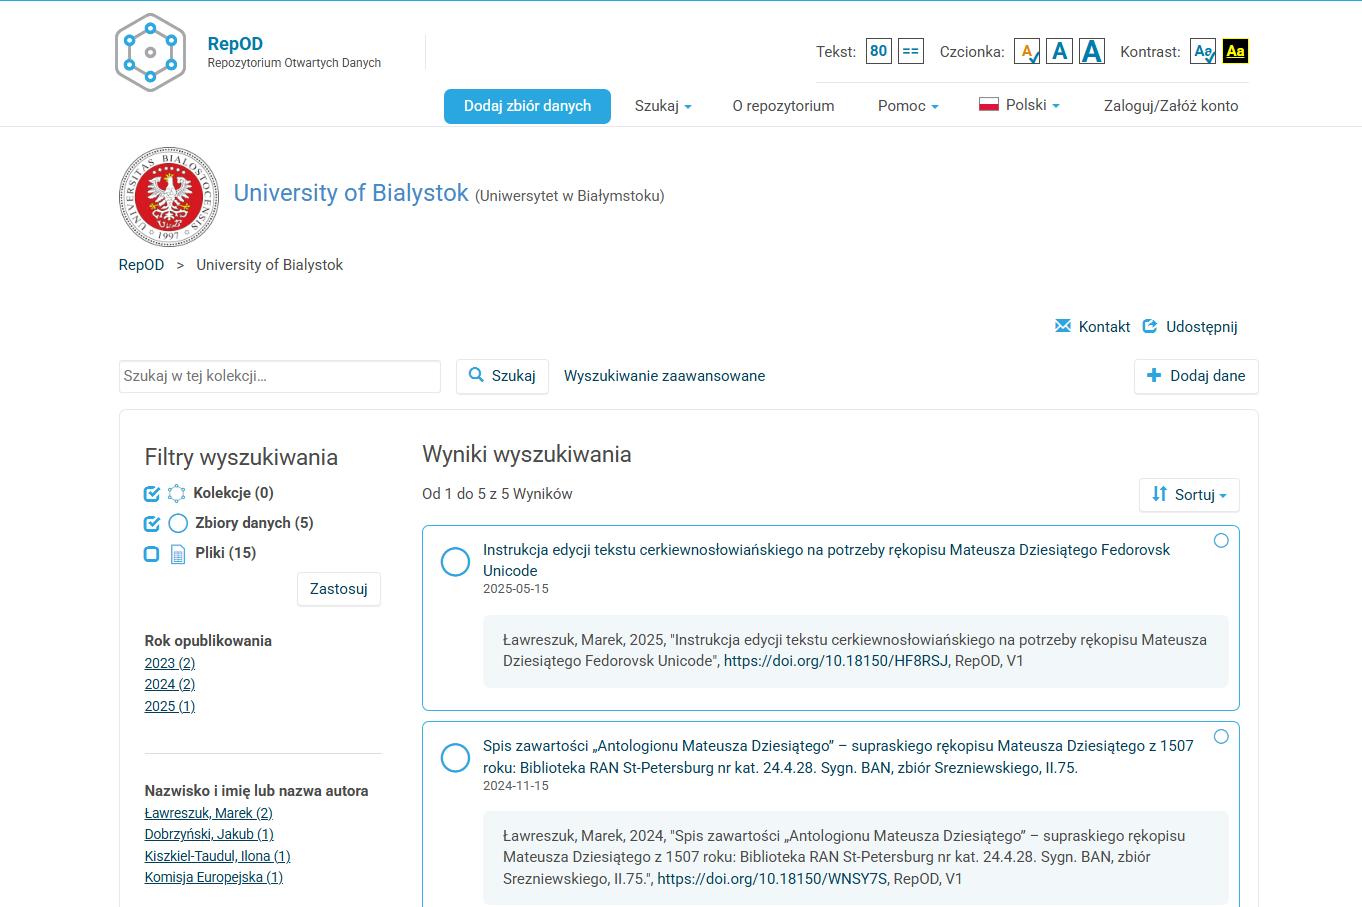
Task: Select the full-width text icon
Action: coord(911,51)
